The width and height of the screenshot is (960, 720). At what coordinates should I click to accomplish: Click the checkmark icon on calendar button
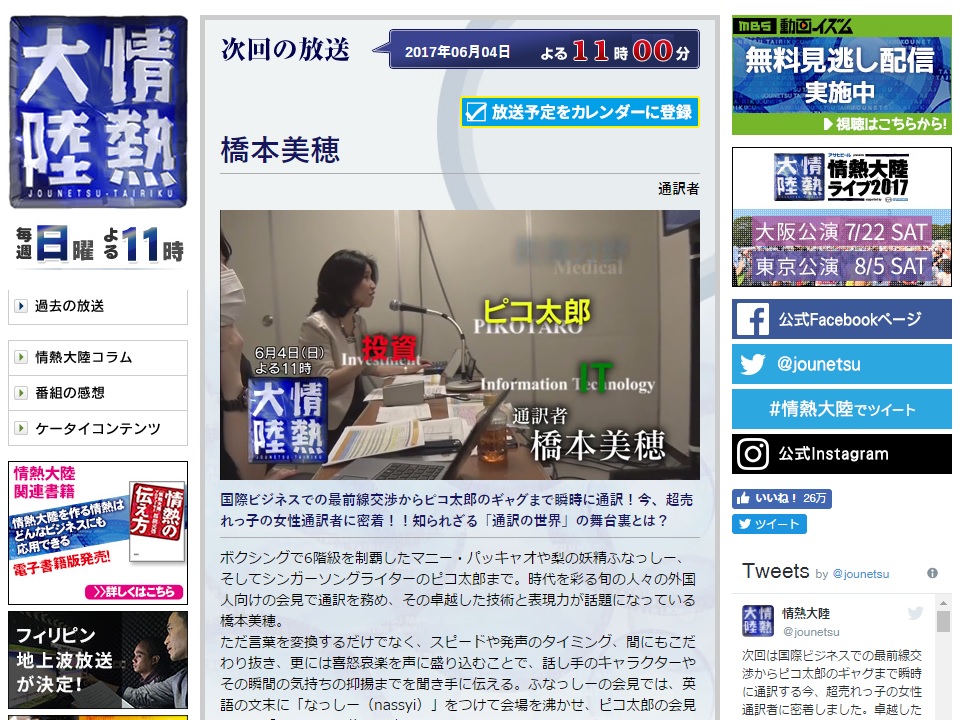coord(476,112)
